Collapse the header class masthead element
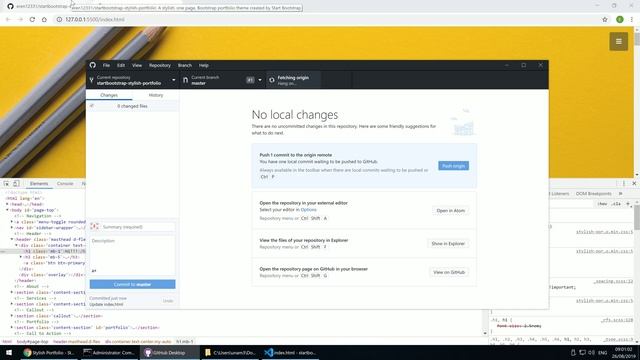Screen dimensions: 640x360 click(x=12, y=239)
